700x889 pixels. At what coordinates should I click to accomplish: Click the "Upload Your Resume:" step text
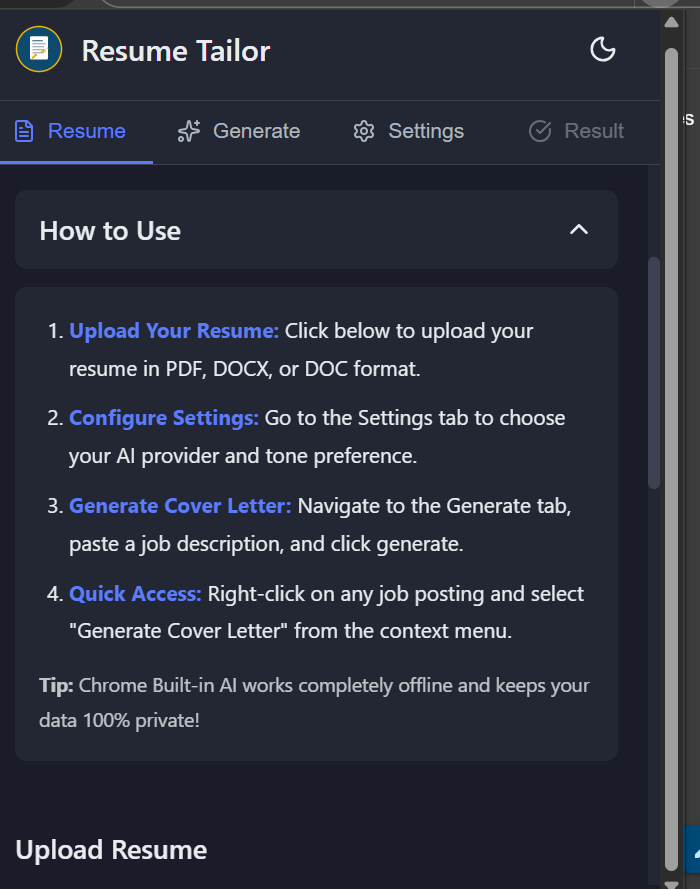(174, 331)
